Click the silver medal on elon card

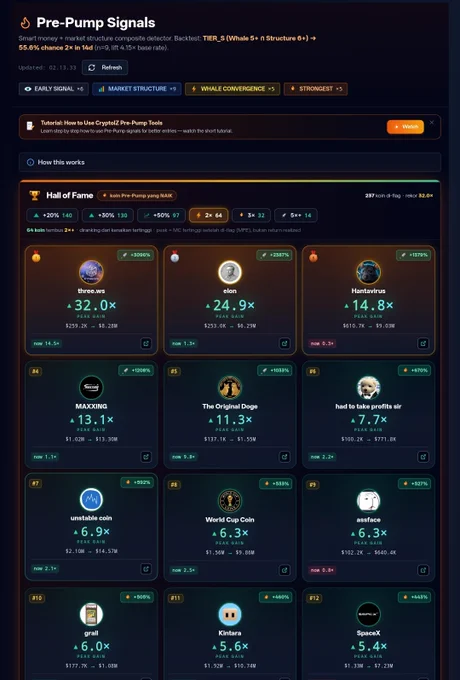[x=175, y=256]
